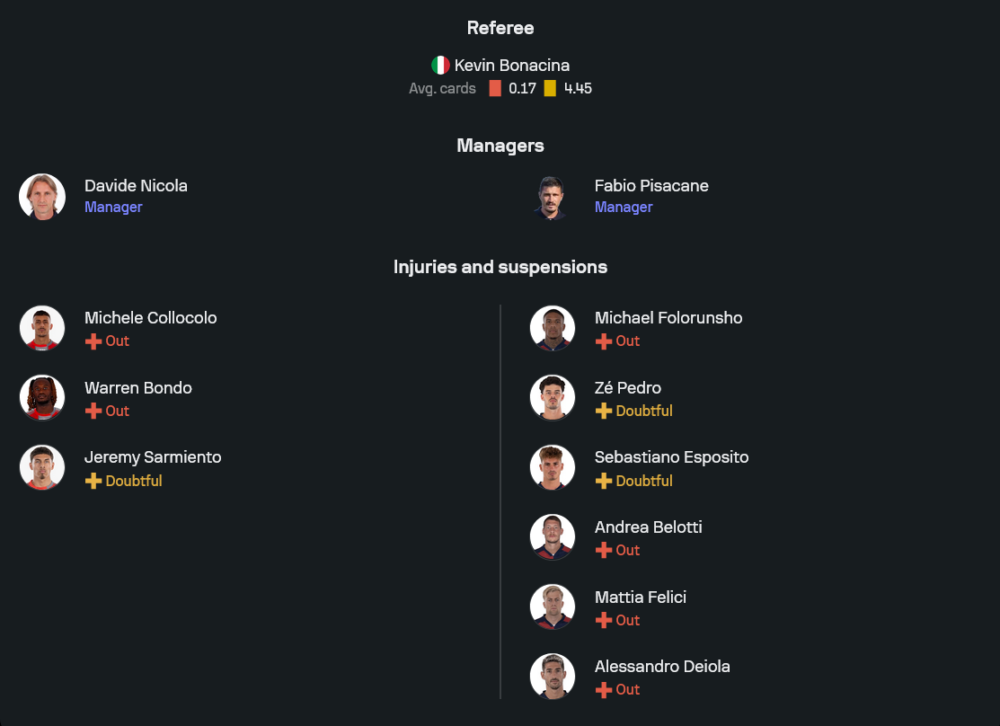The image size is (1000, 726).
Task: Click Warren Bondo's player avatar
Action: 42,398
